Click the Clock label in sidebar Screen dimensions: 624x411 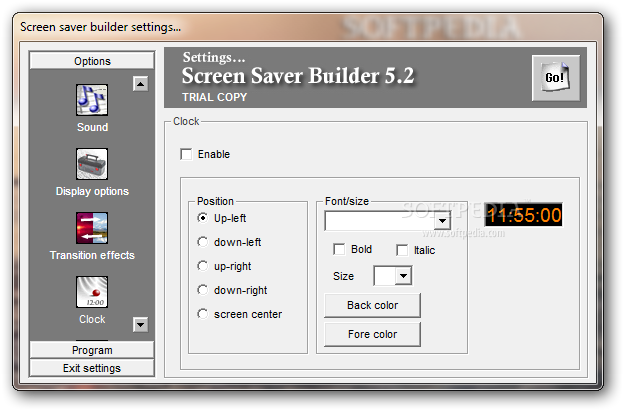[x=92, y=319]
